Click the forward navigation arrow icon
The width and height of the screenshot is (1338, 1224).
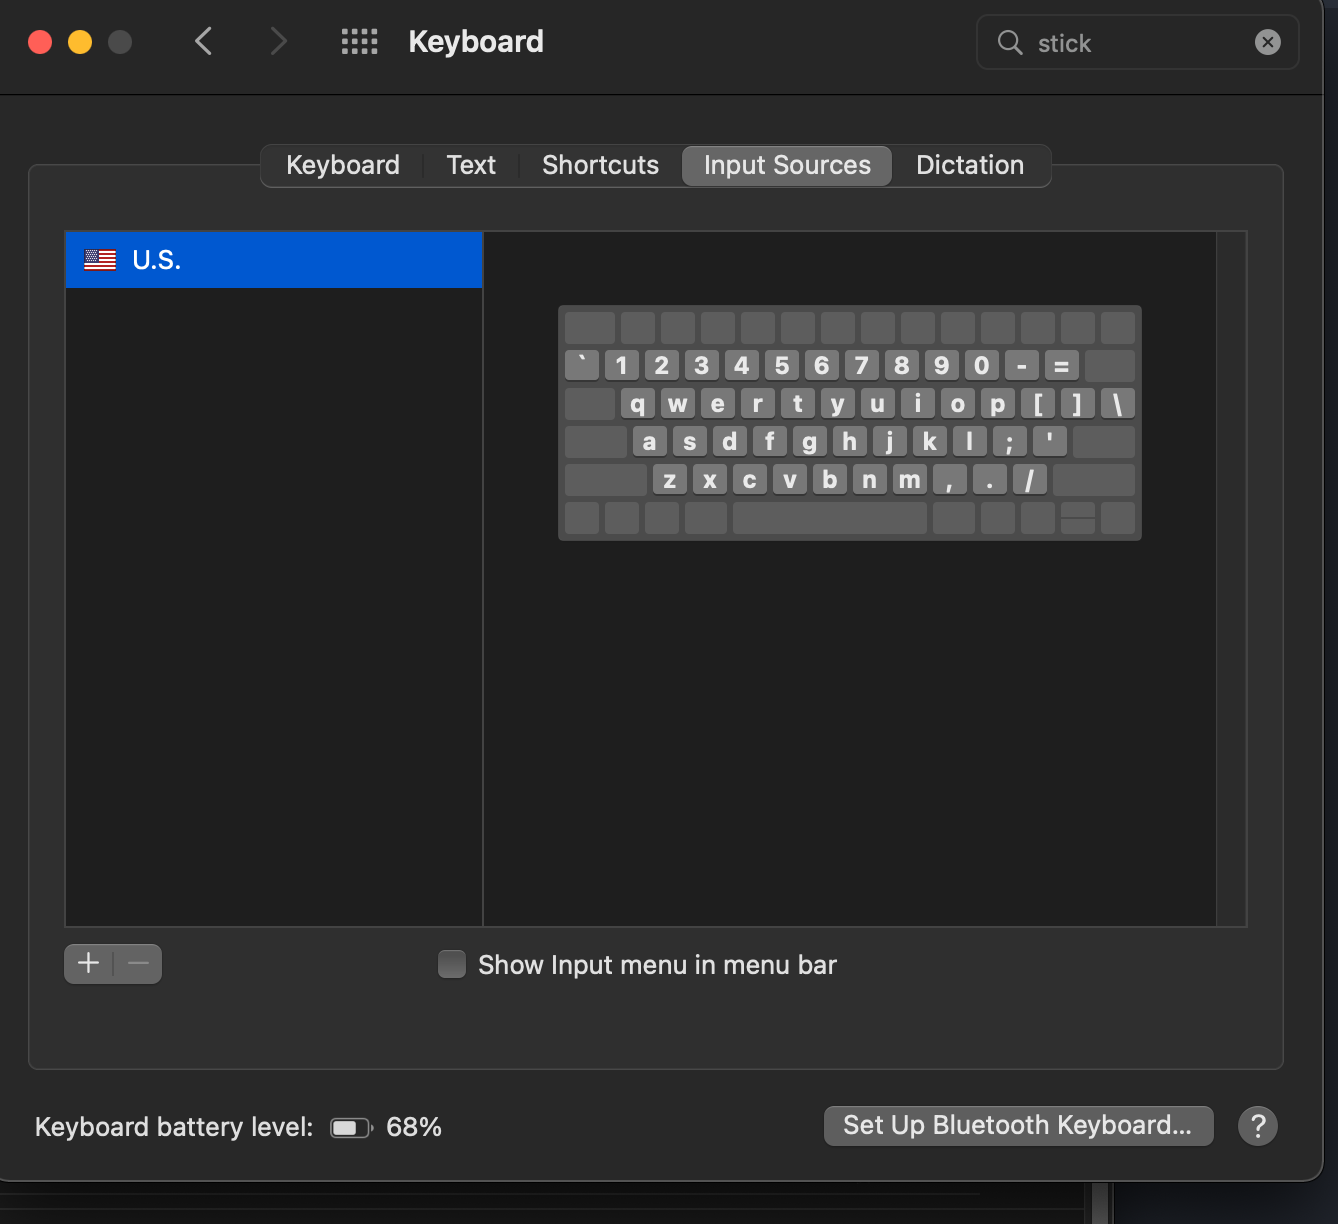coord(277,41)
